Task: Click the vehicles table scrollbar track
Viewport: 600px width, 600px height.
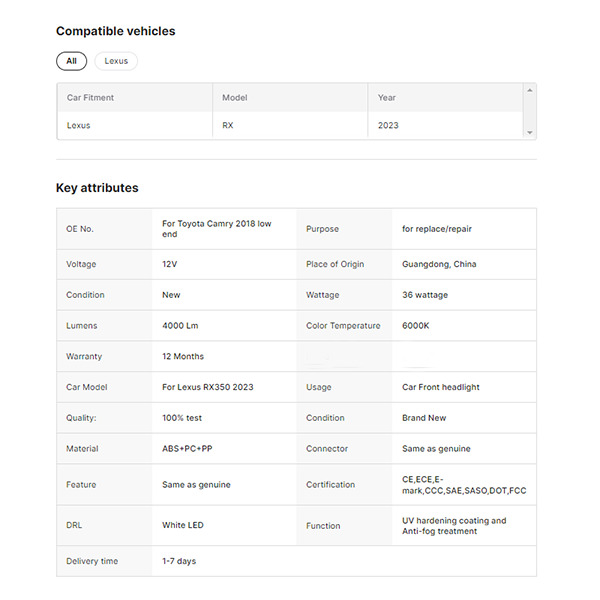Action: pyautogui.click(x=530, y=112)
